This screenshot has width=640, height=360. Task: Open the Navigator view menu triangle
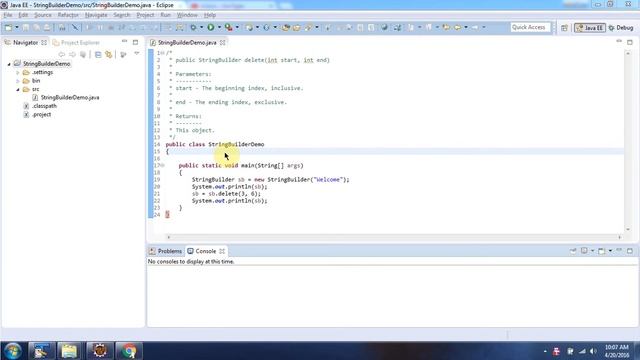click(x=137, y=53)
